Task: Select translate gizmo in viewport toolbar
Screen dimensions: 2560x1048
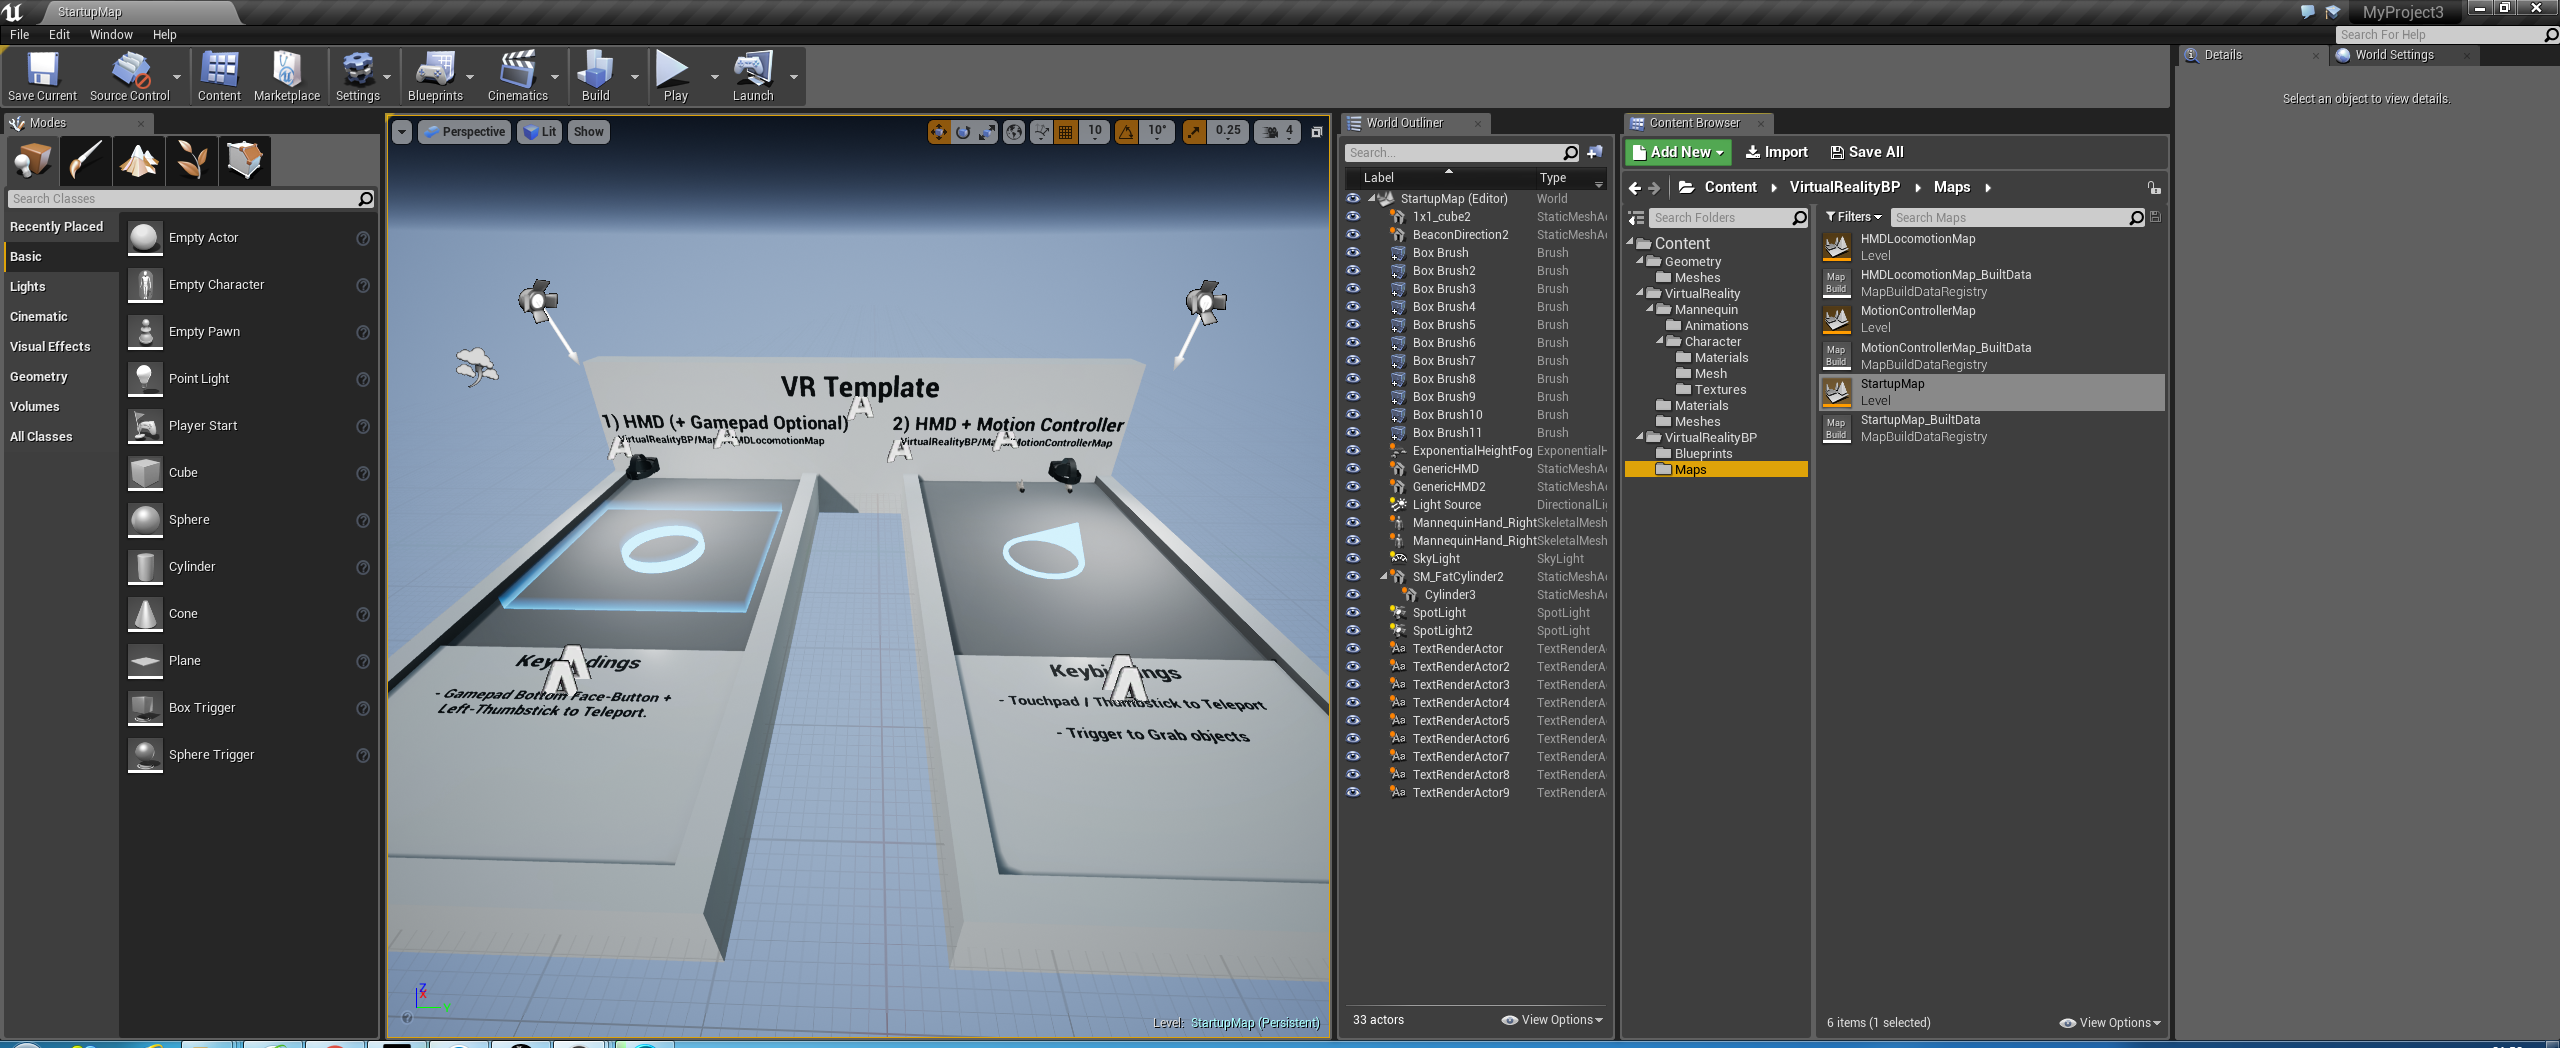Action: [939, 132]
